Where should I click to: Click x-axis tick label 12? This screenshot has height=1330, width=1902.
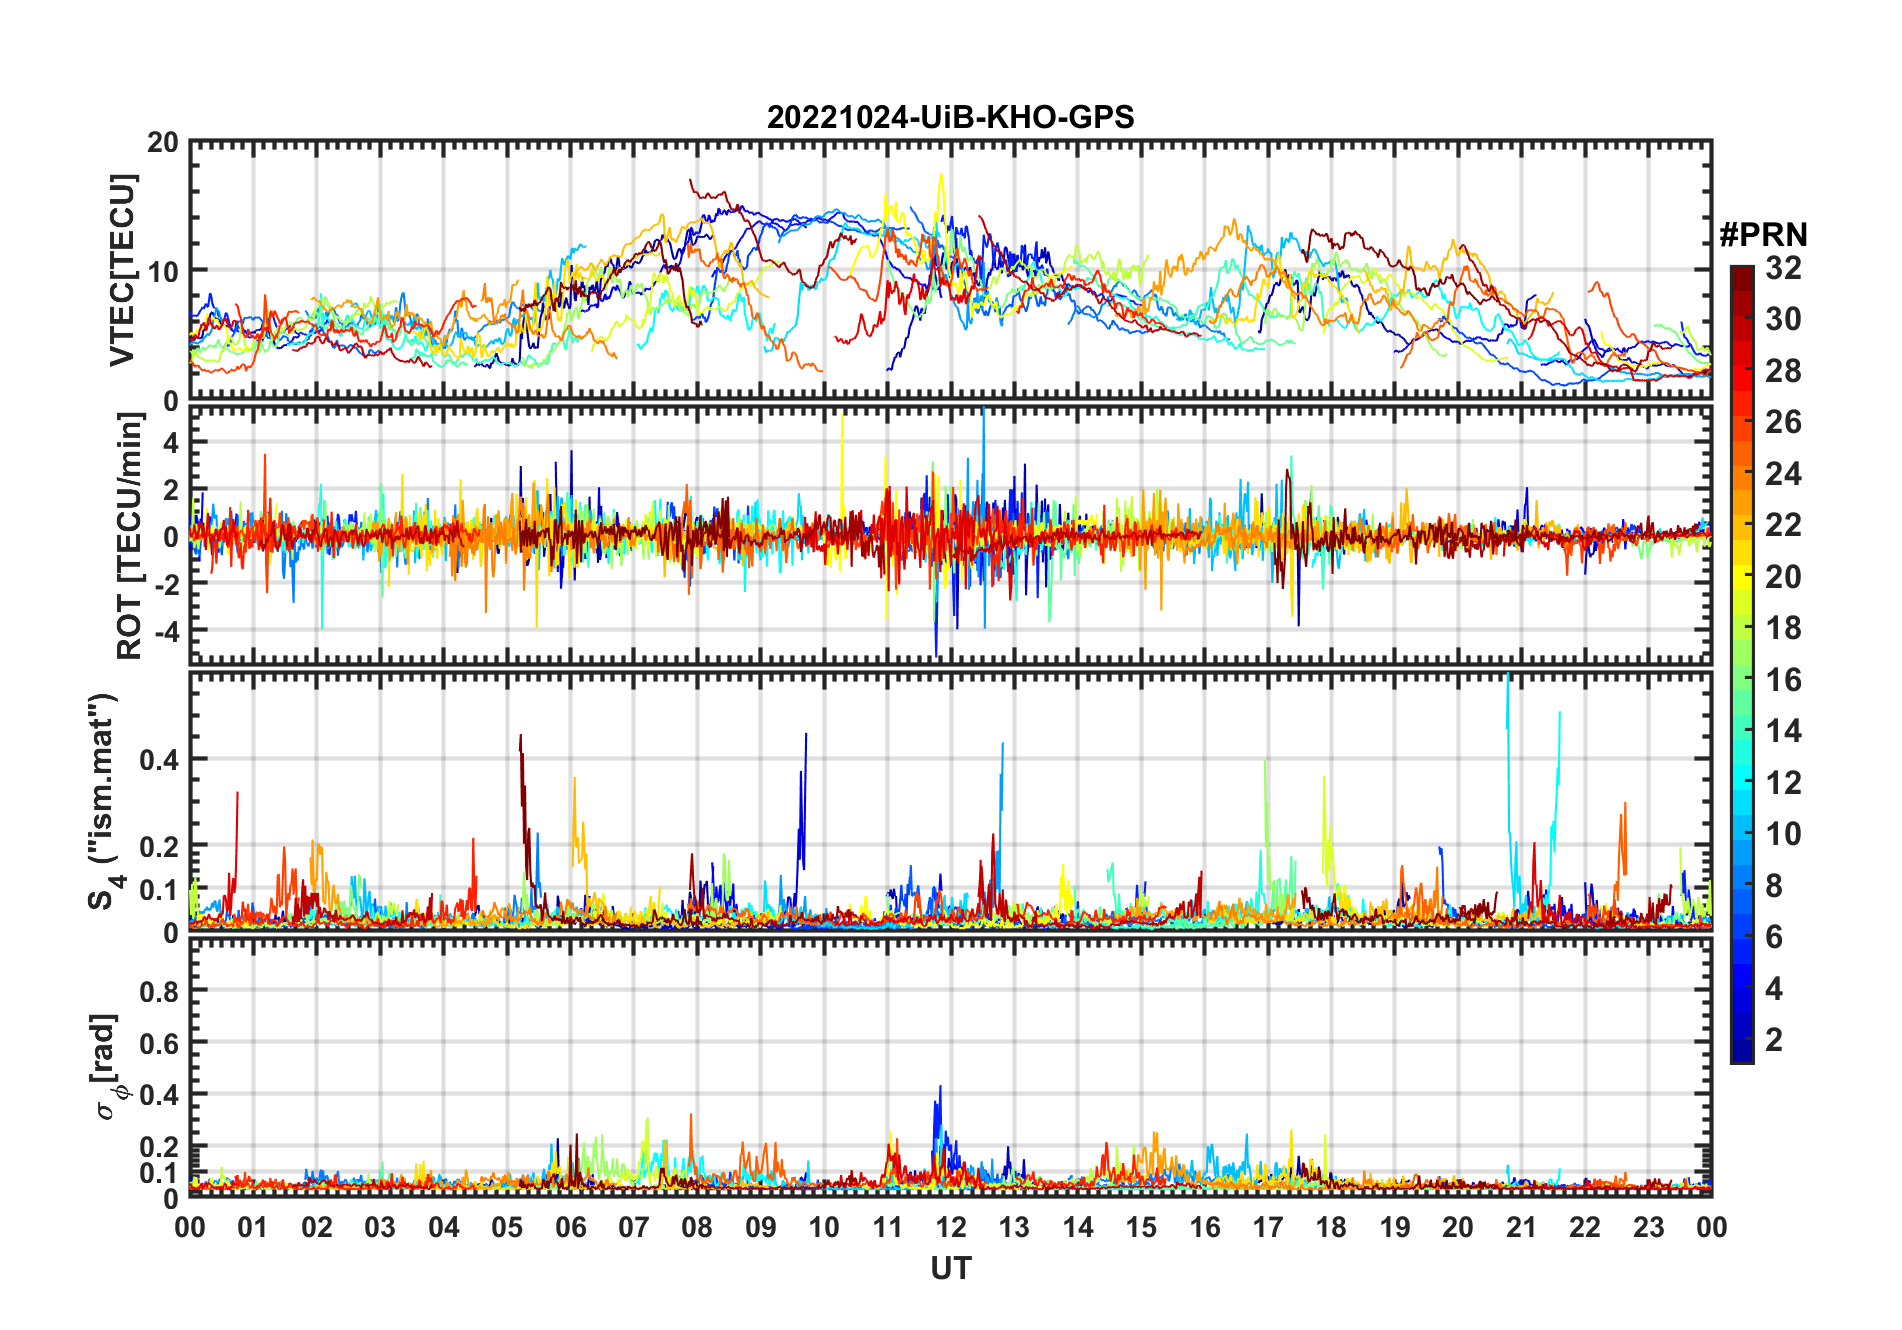(951, 1227)
